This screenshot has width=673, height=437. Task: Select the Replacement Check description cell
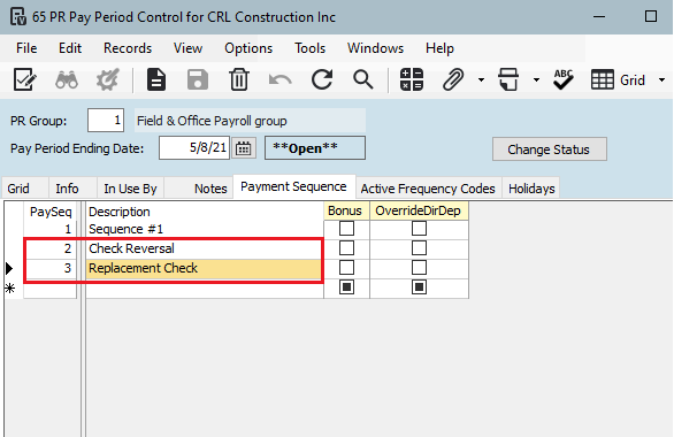tap(204, 268)
